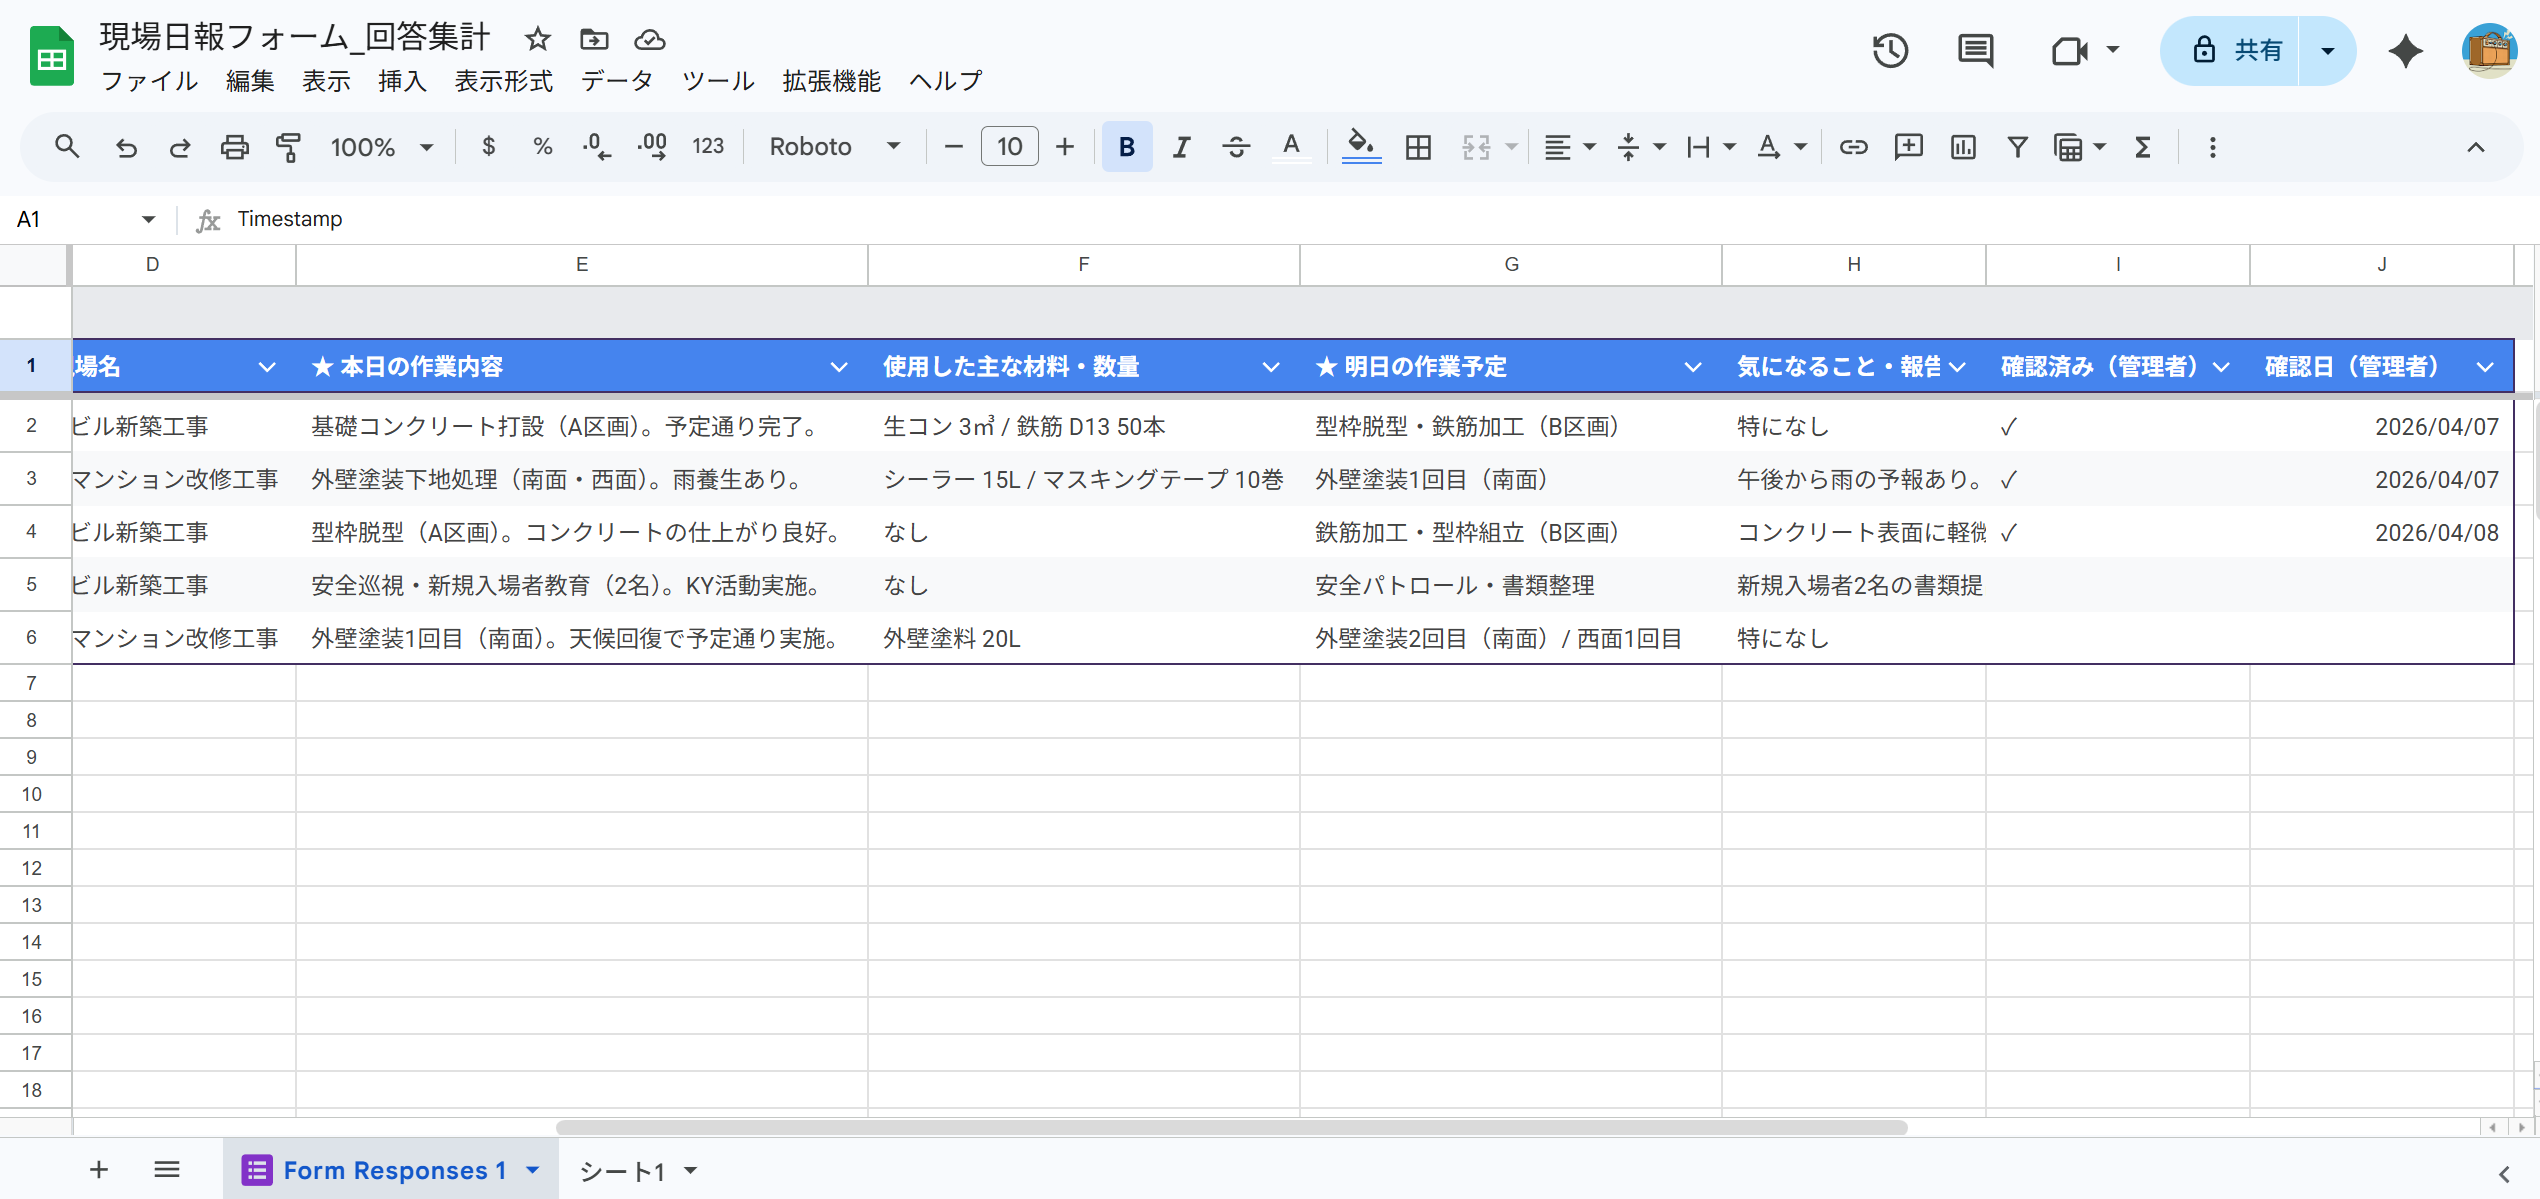This screenshot has width=2540, height=1199.
Task: Open the fill color picker
Action: point(1360,147)
